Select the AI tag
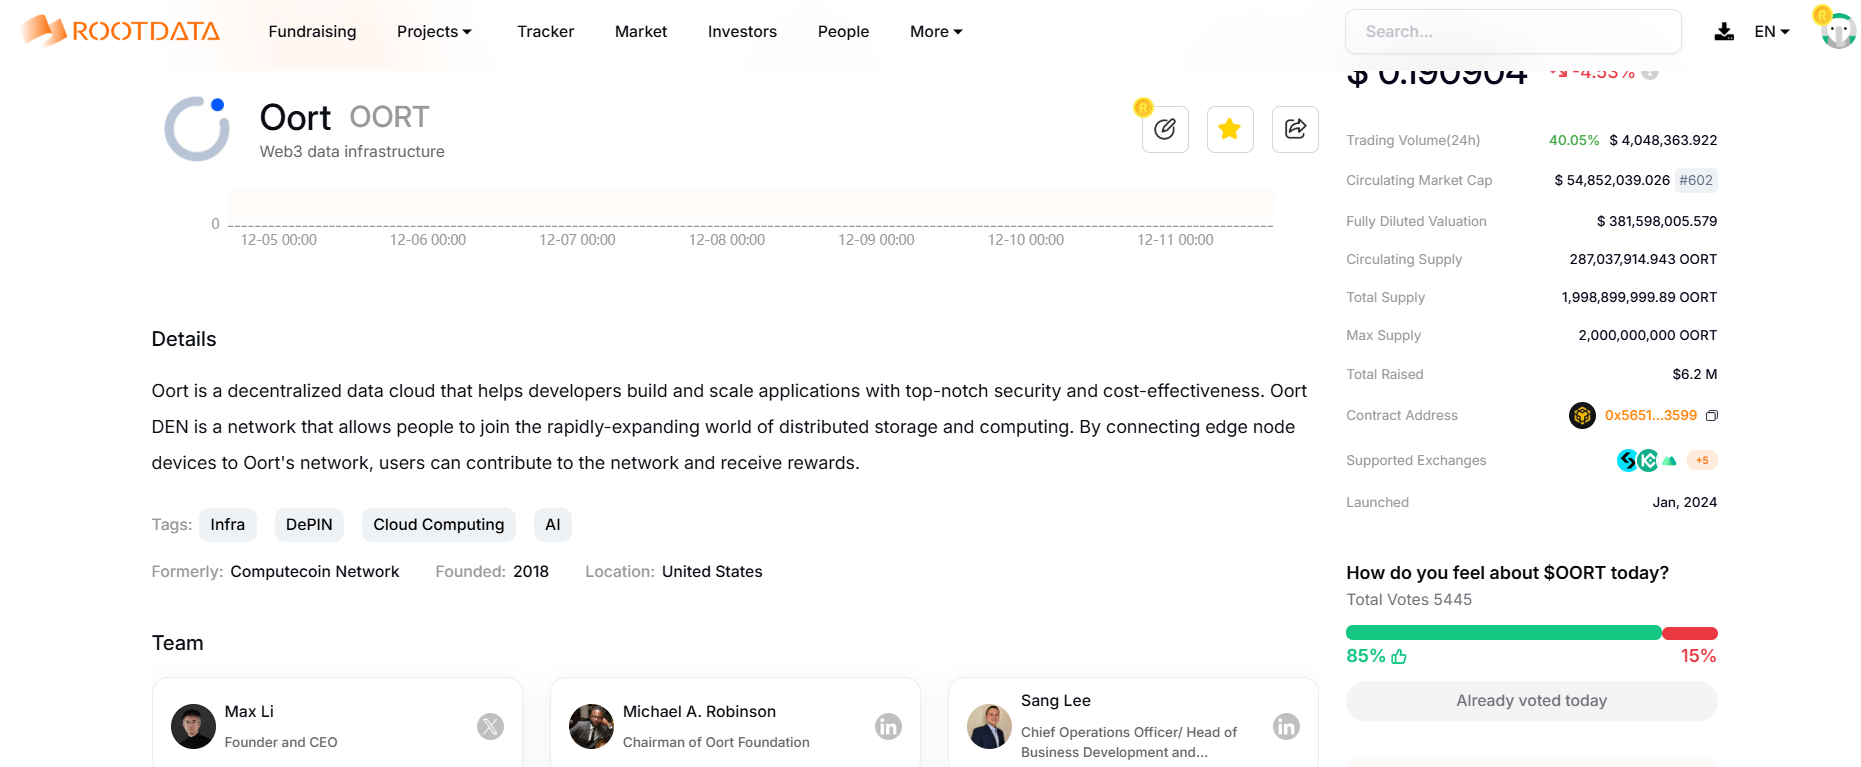 click(553, 525)
